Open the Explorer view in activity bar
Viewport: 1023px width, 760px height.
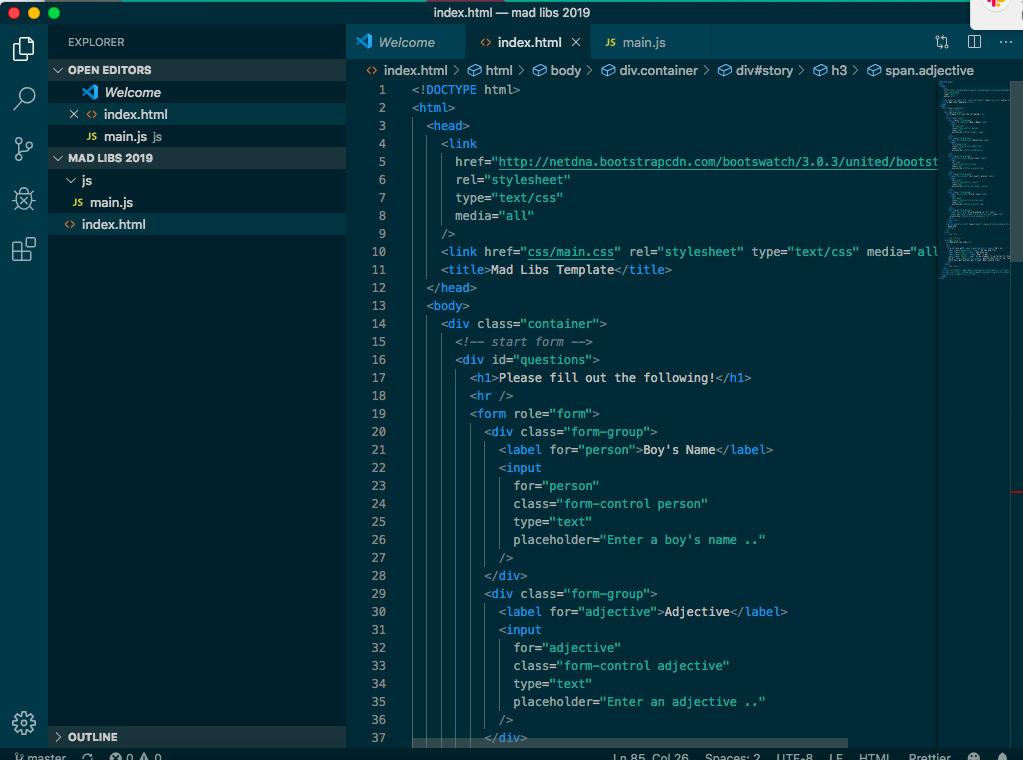click(x=23, y=50)
